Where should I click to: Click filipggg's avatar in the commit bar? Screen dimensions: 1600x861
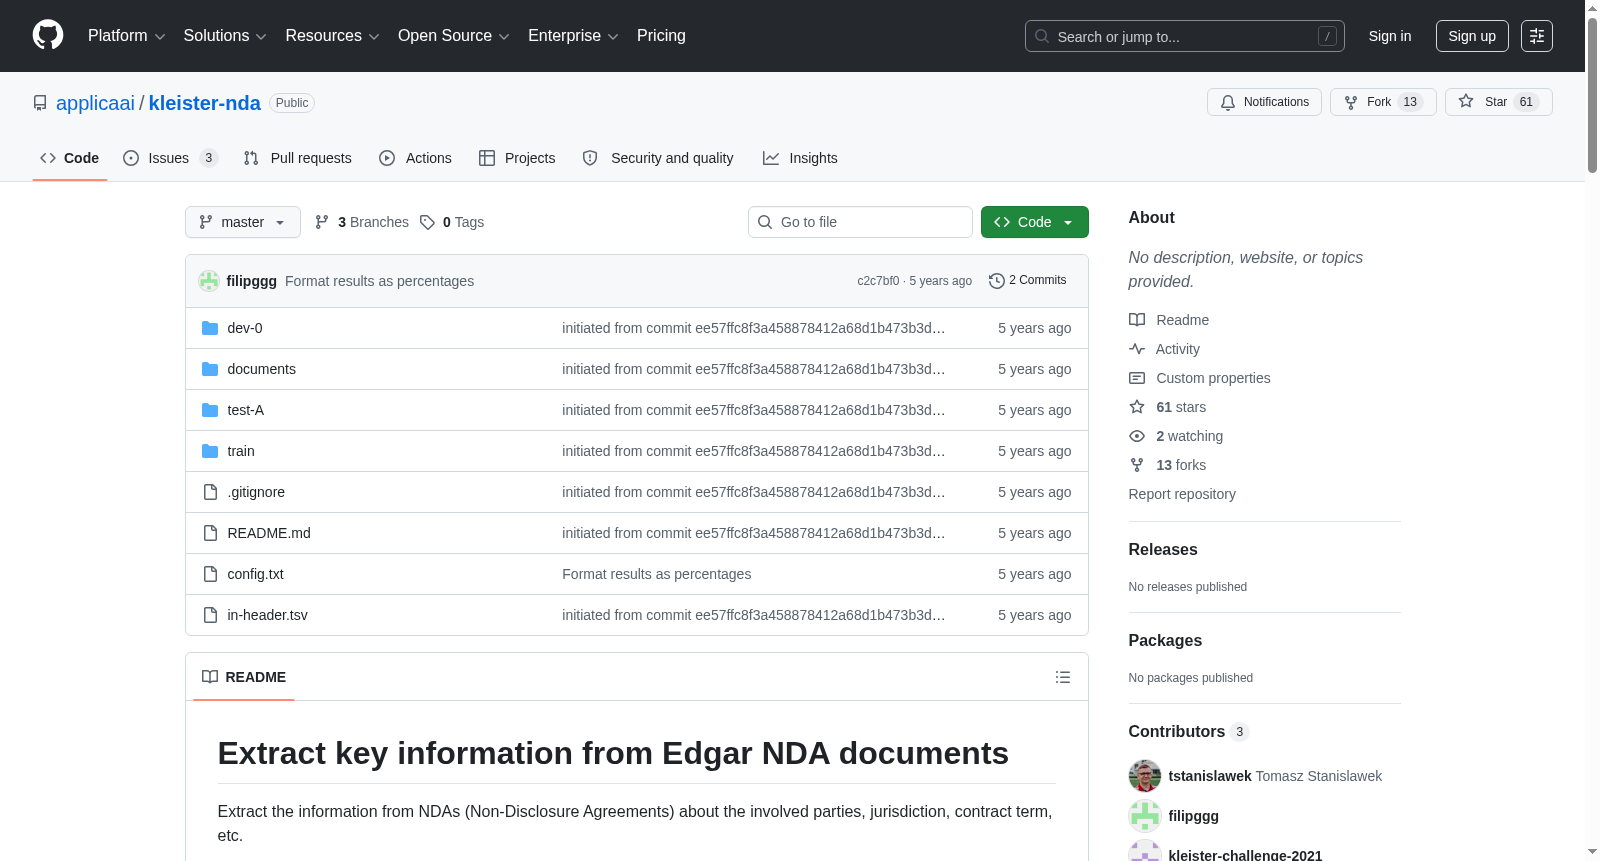click(209, 281)
